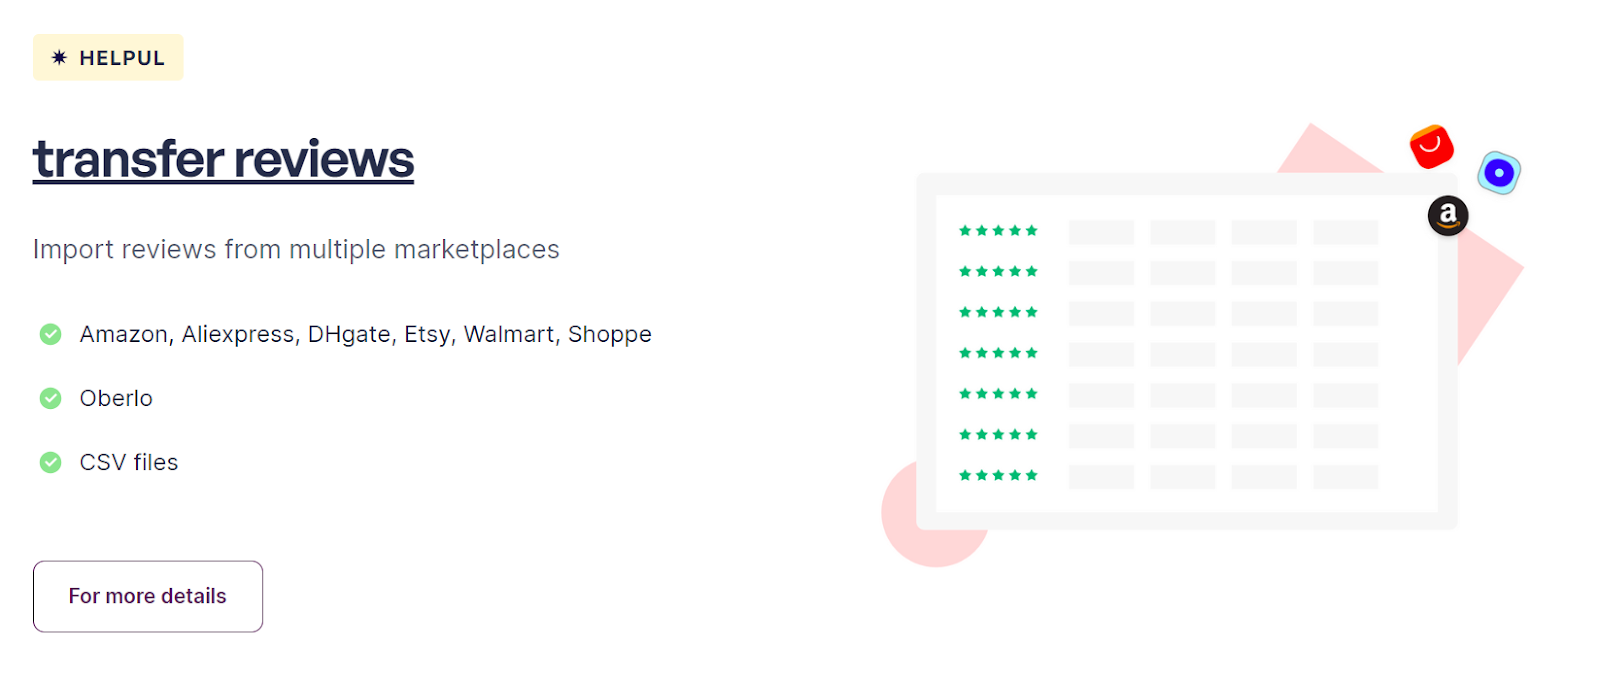Screen dimensions: 1600x683
Task: Click the green checkmark next to CSV files
Action: 50,462
